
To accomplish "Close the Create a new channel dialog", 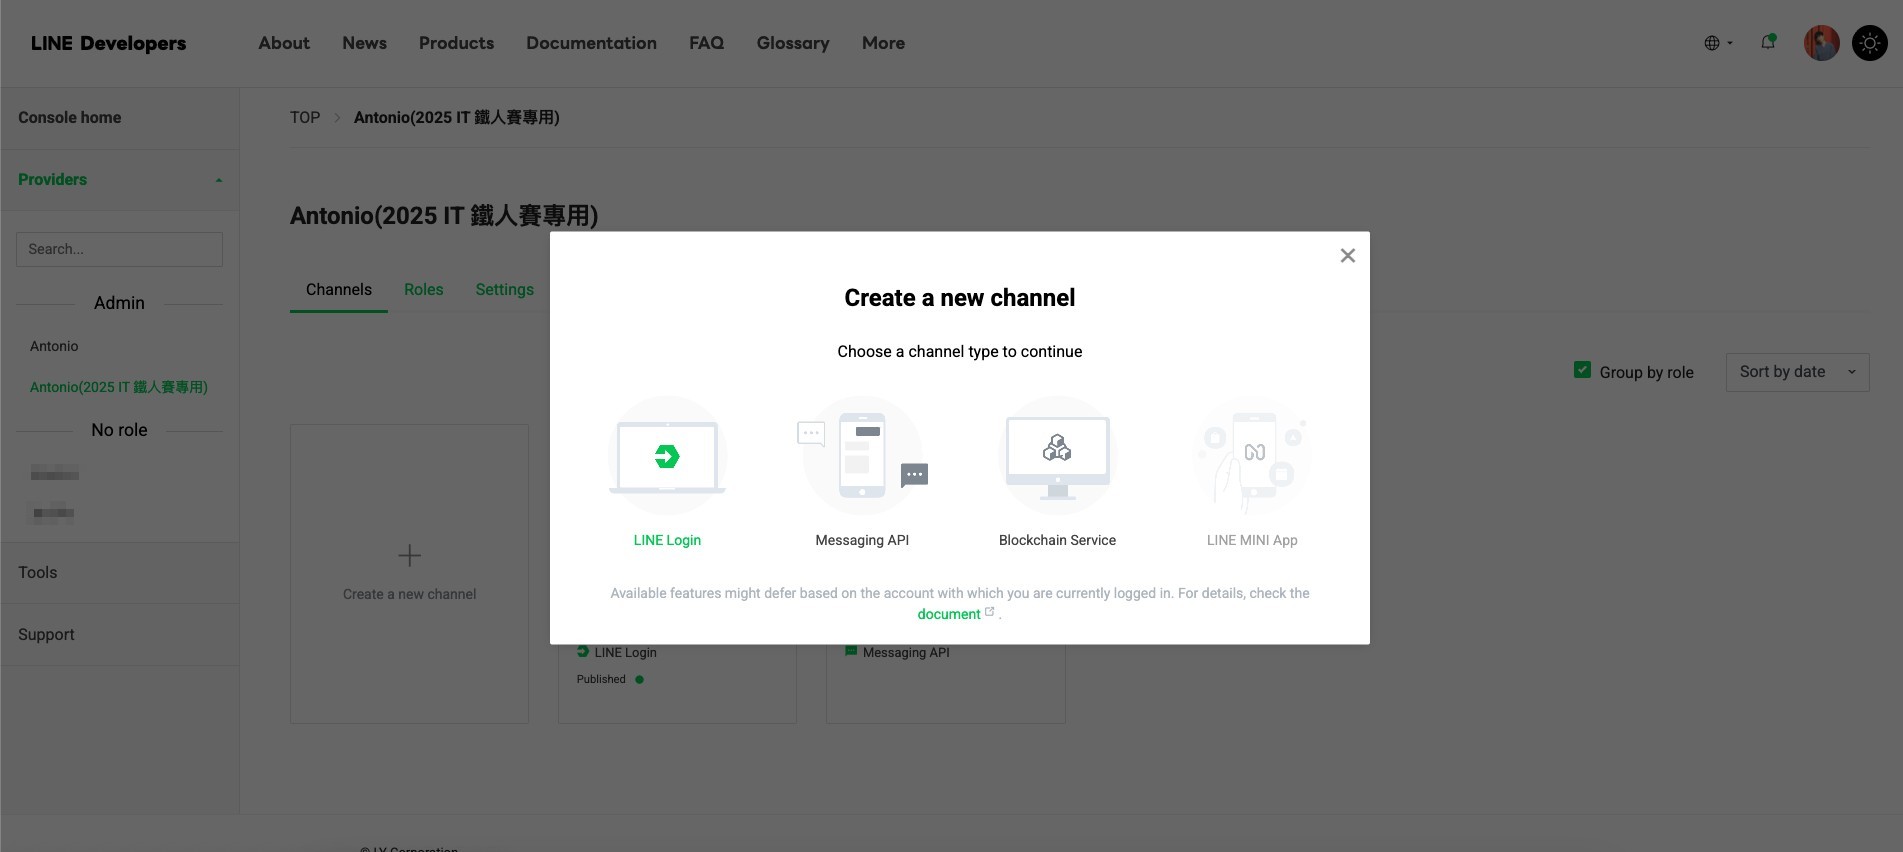I will point(1348,256).
